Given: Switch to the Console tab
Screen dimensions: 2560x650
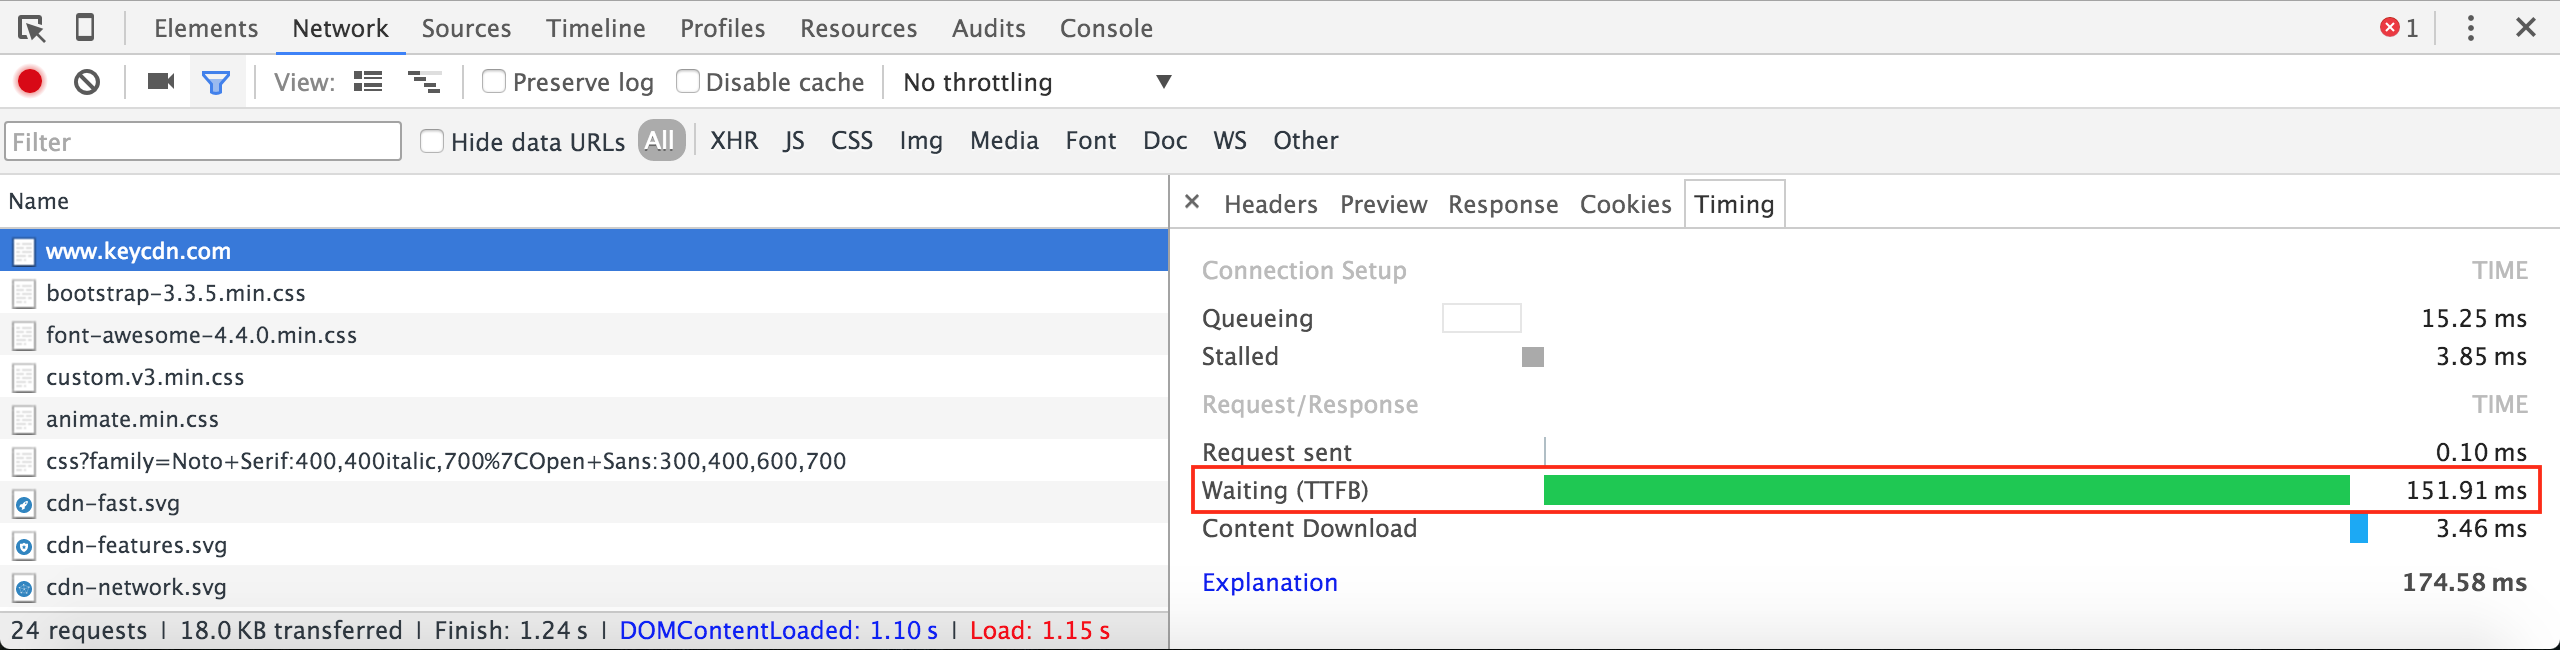Looking at the screenshot, I should 1106,28.
